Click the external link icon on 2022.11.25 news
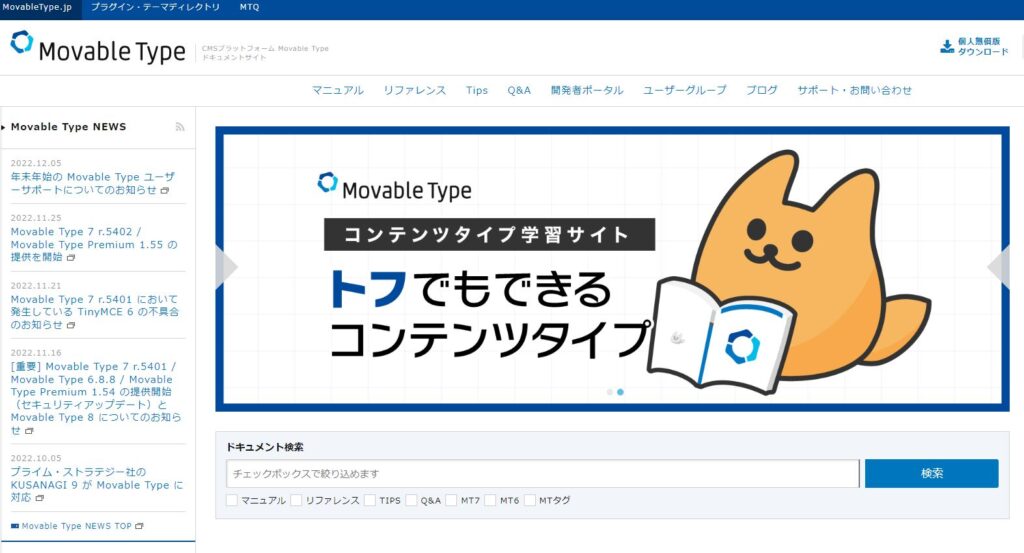Image resolution: width=1024 pixels, height=553 pixels. (71, 257)
